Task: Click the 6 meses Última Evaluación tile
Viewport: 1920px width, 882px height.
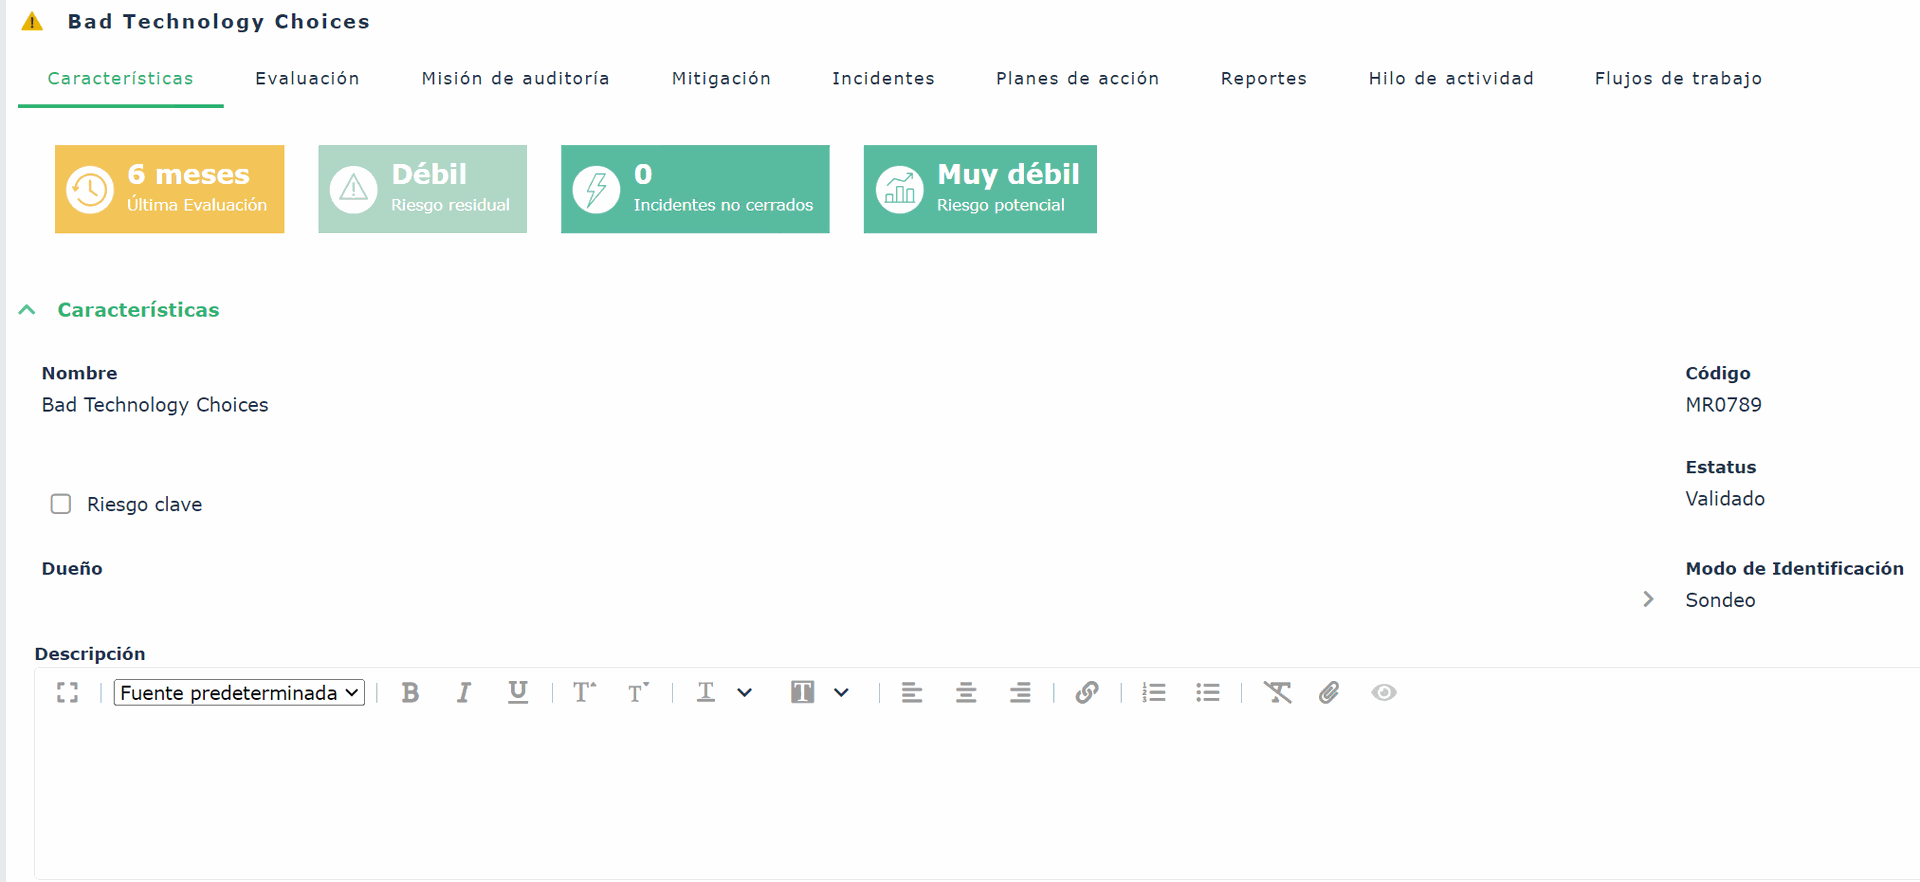Action: click(x=170, y=189)
